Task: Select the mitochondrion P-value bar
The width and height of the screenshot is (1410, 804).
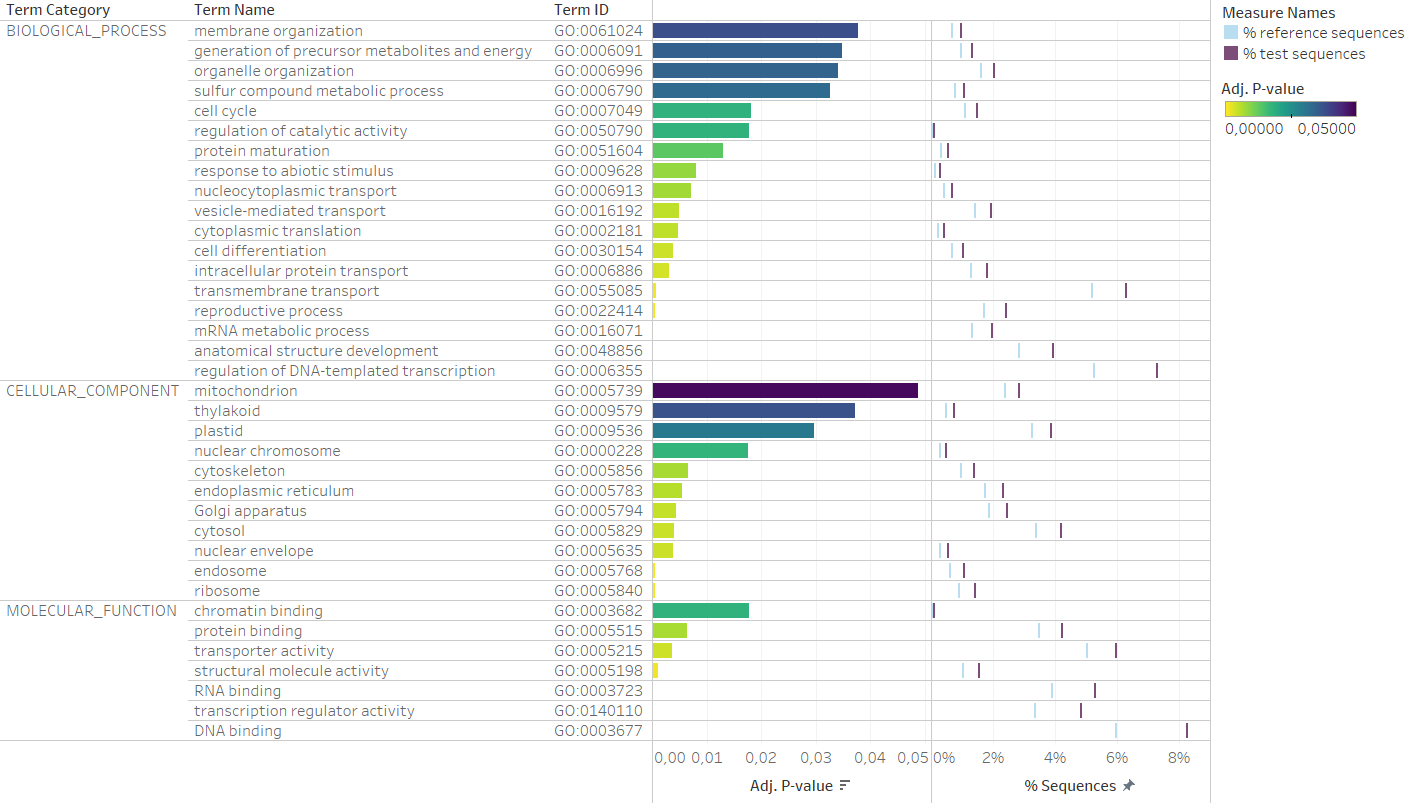Action: (x=785, y=391)
